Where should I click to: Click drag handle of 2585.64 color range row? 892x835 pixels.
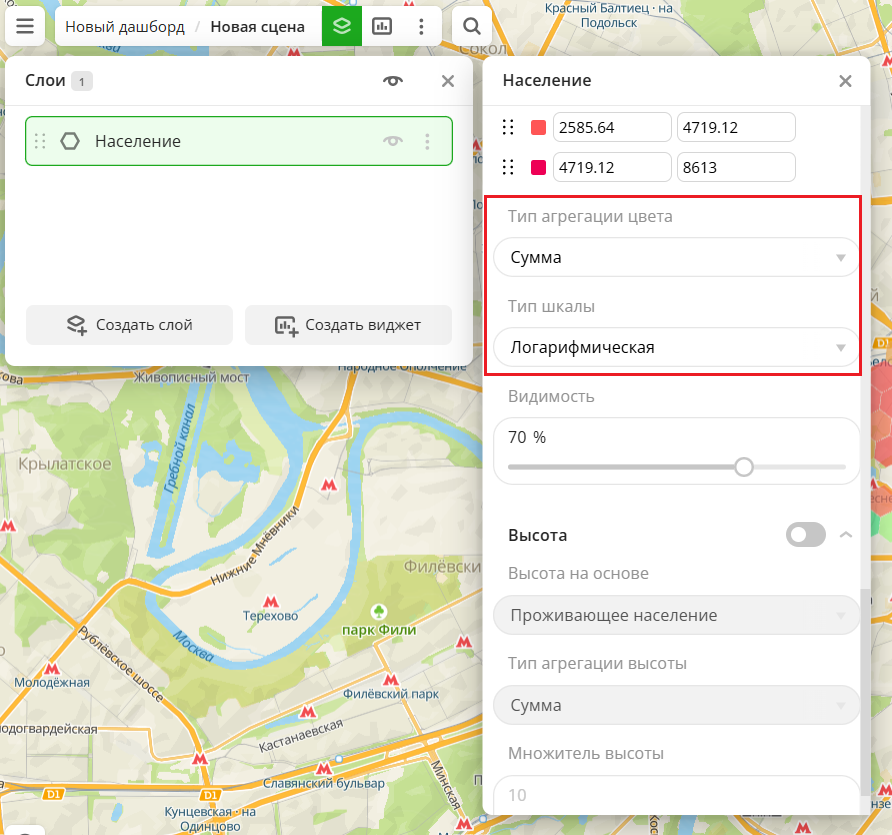pyautogui.click(x=508, y=128)
